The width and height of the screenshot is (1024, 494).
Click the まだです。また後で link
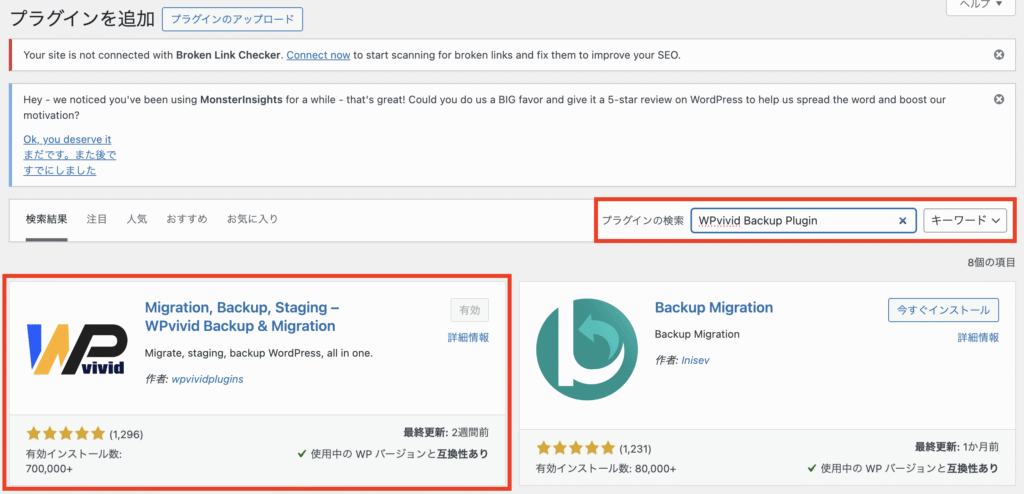pyautogui.click(x=70, y=155)
